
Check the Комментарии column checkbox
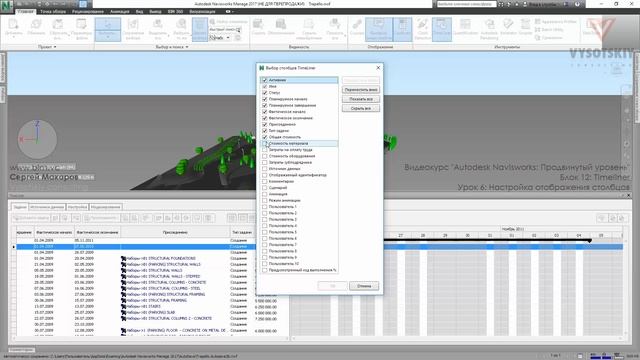[x=264, y=181]
